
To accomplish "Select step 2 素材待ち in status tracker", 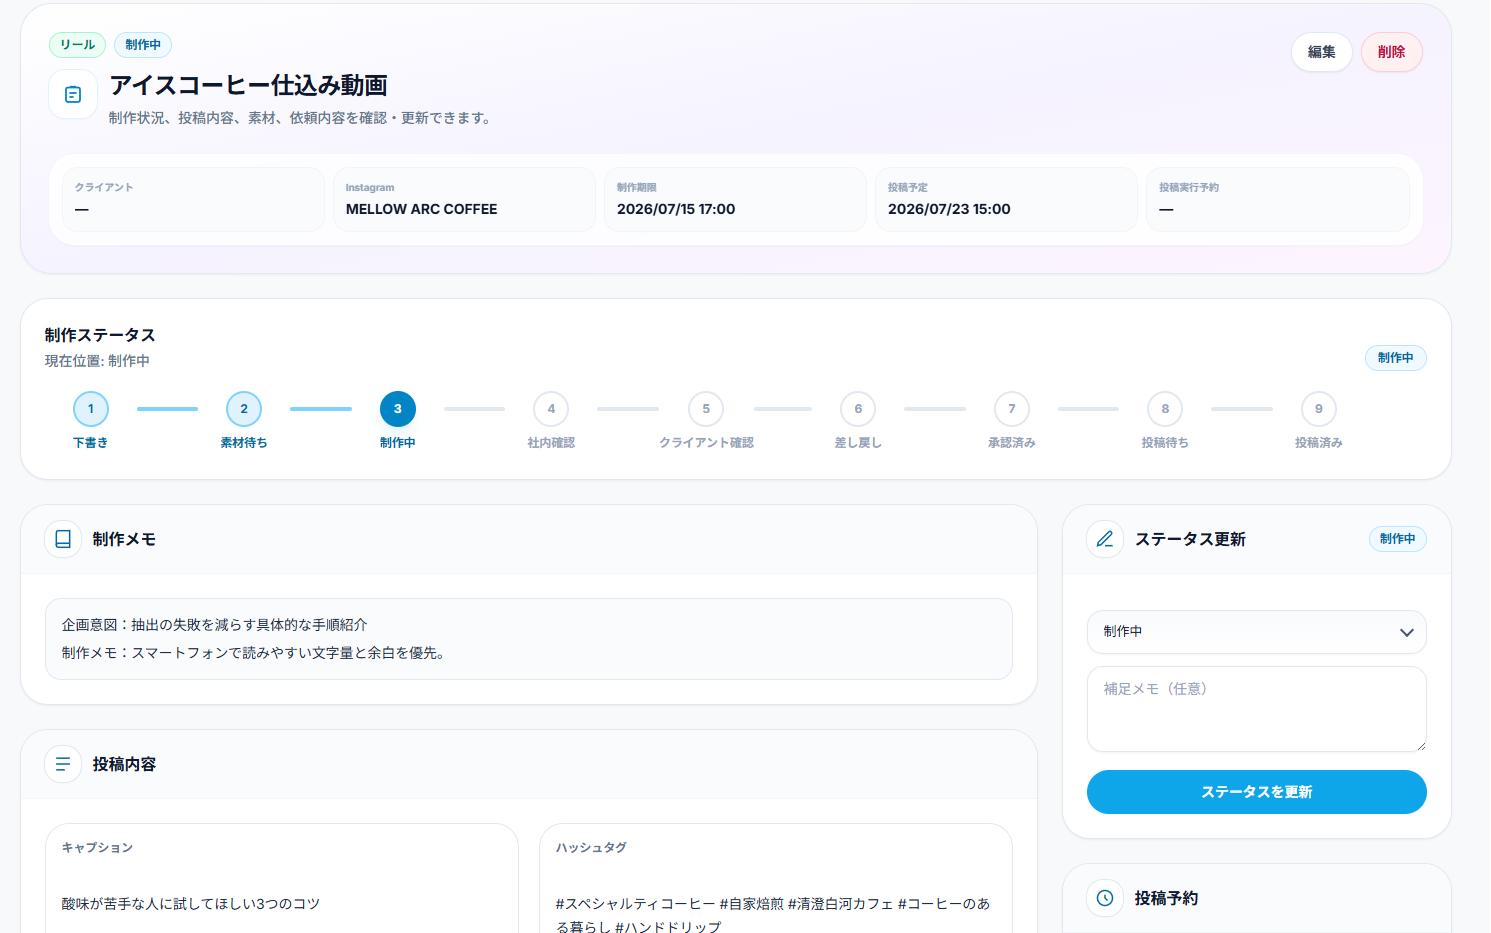I will [x=244, y=409].
